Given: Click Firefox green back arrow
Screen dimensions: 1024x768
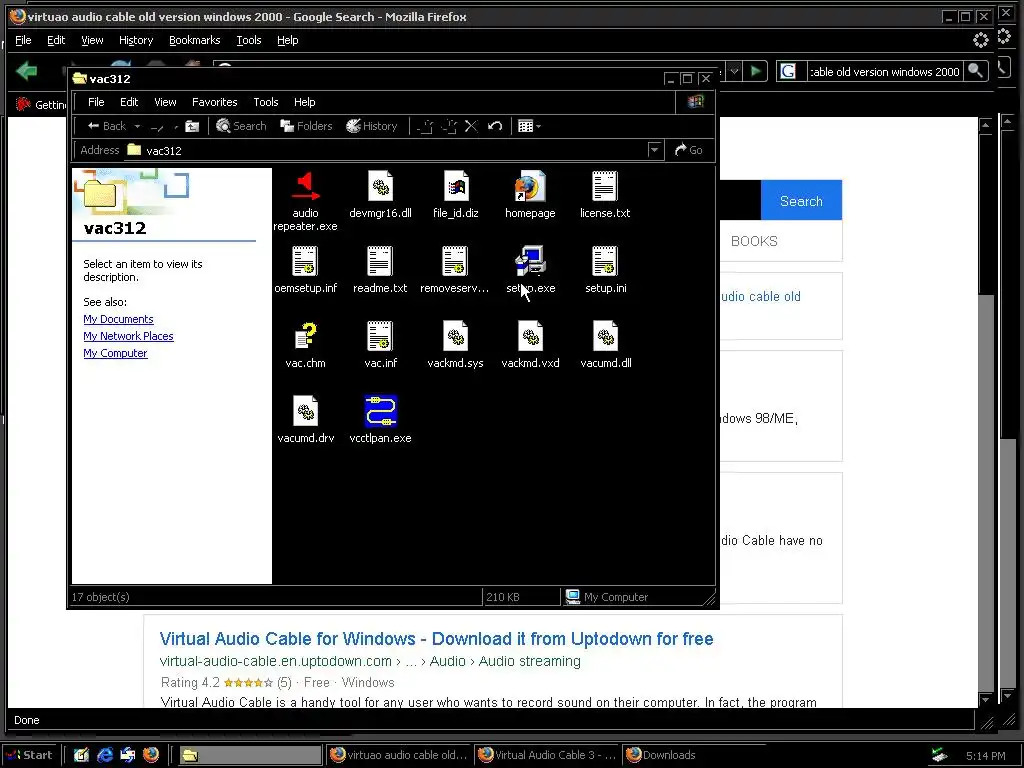Looking at the screenshot, I should (26, 71).
